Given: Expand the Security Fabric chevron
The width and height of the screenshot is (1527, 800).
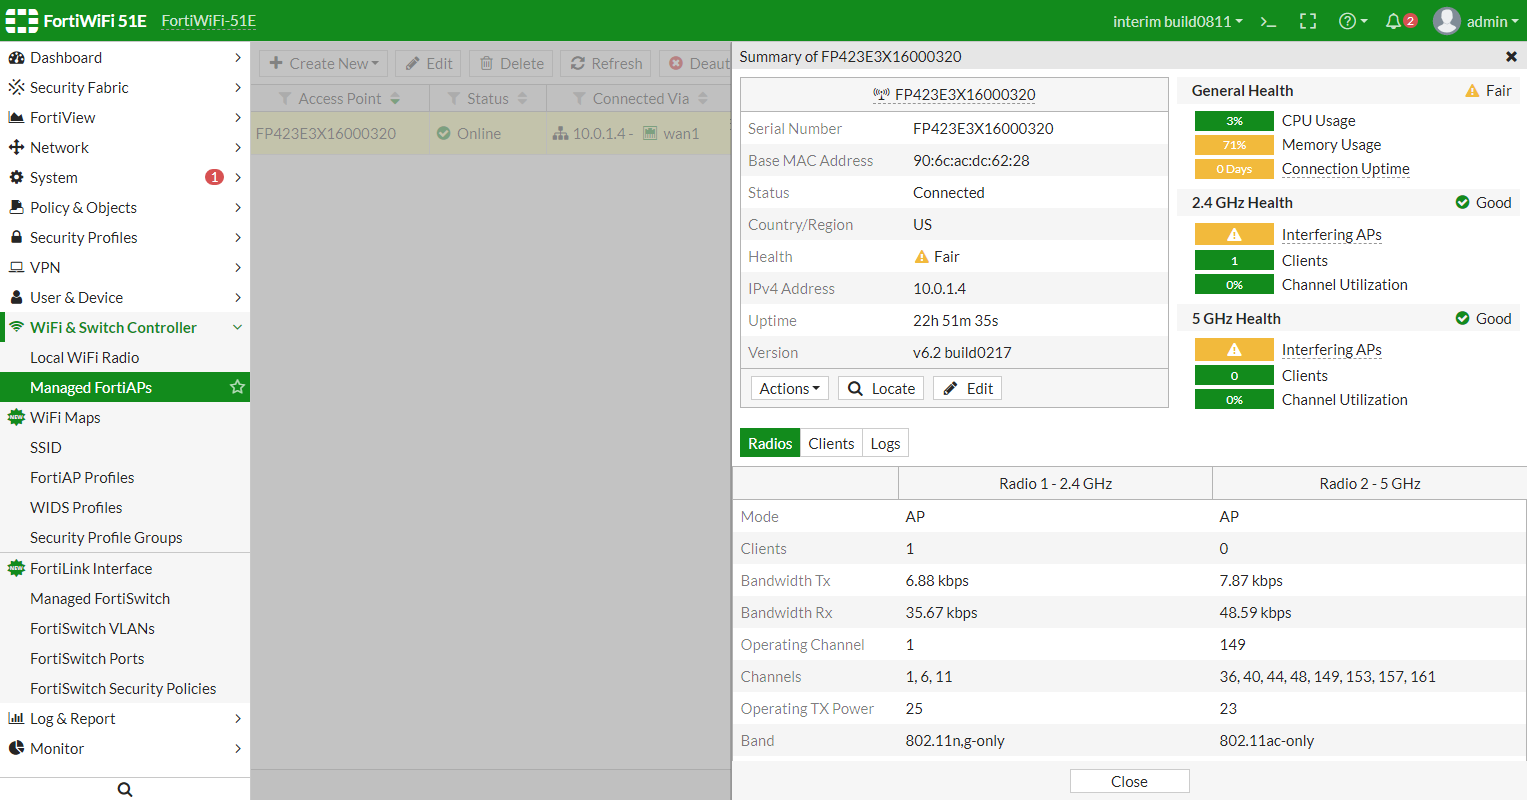Looking at the screenshot, I should tap(238, 88).
